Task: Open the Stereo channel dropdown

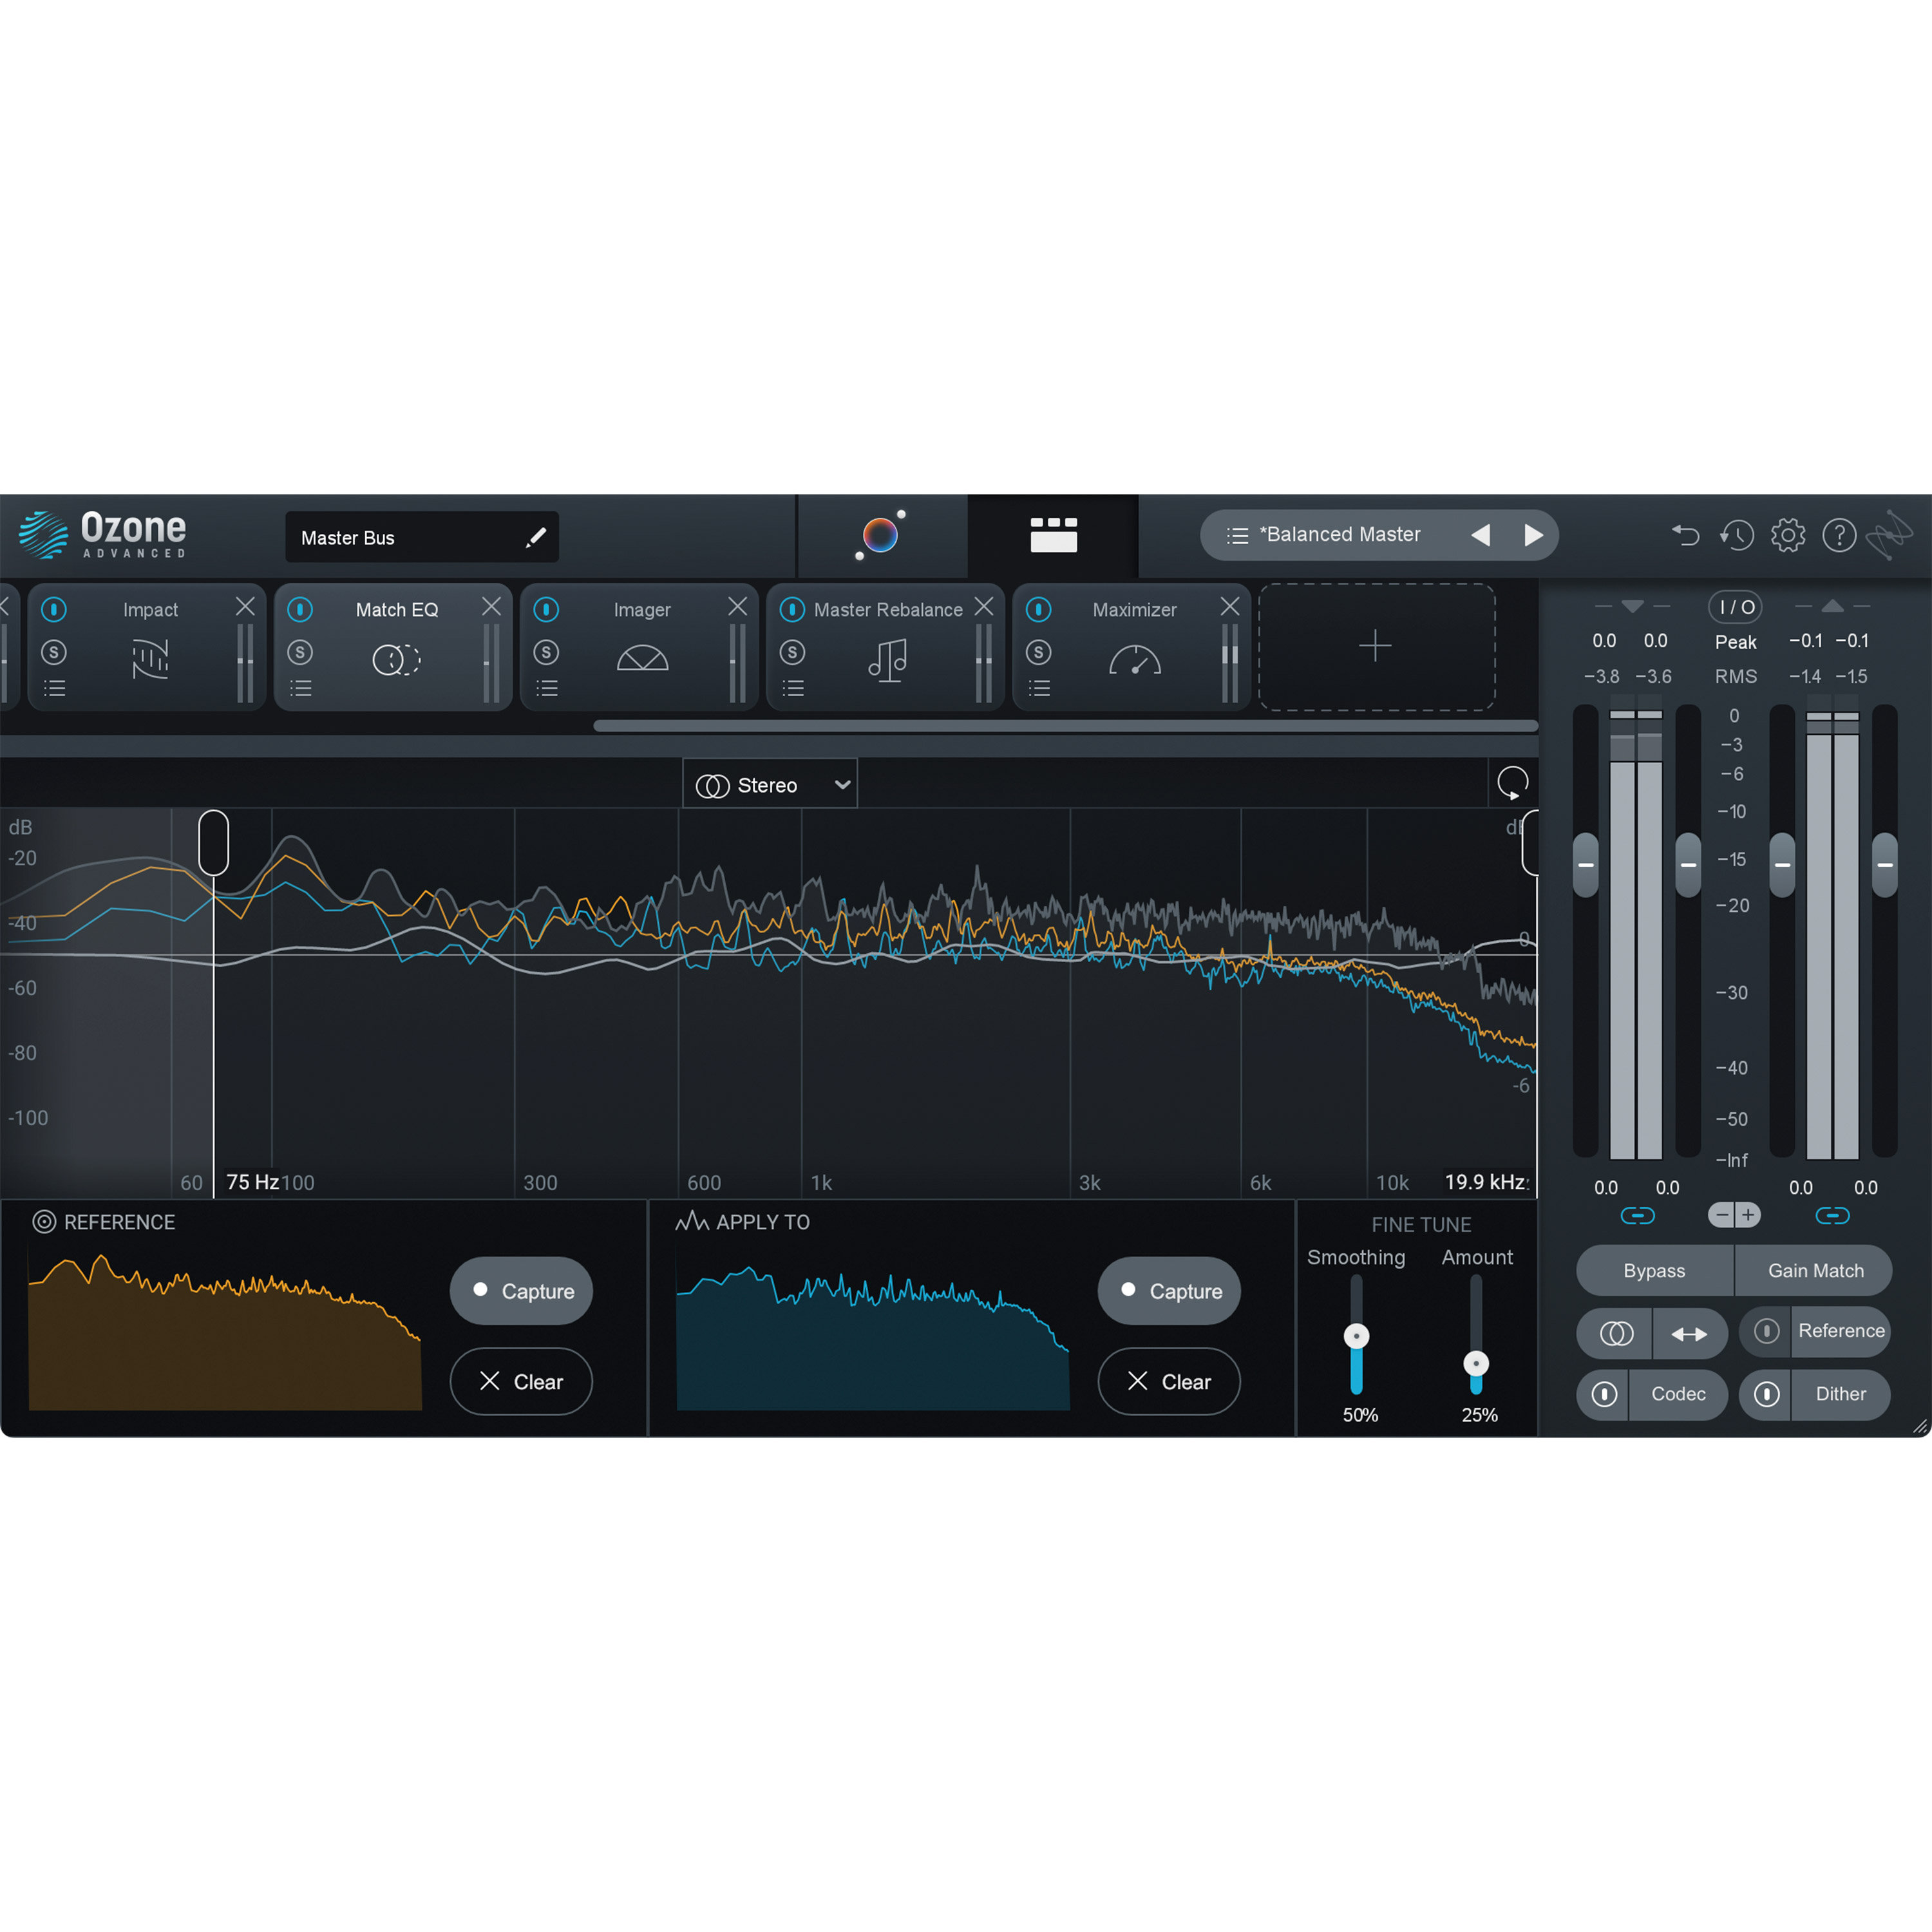Action: 770,783
